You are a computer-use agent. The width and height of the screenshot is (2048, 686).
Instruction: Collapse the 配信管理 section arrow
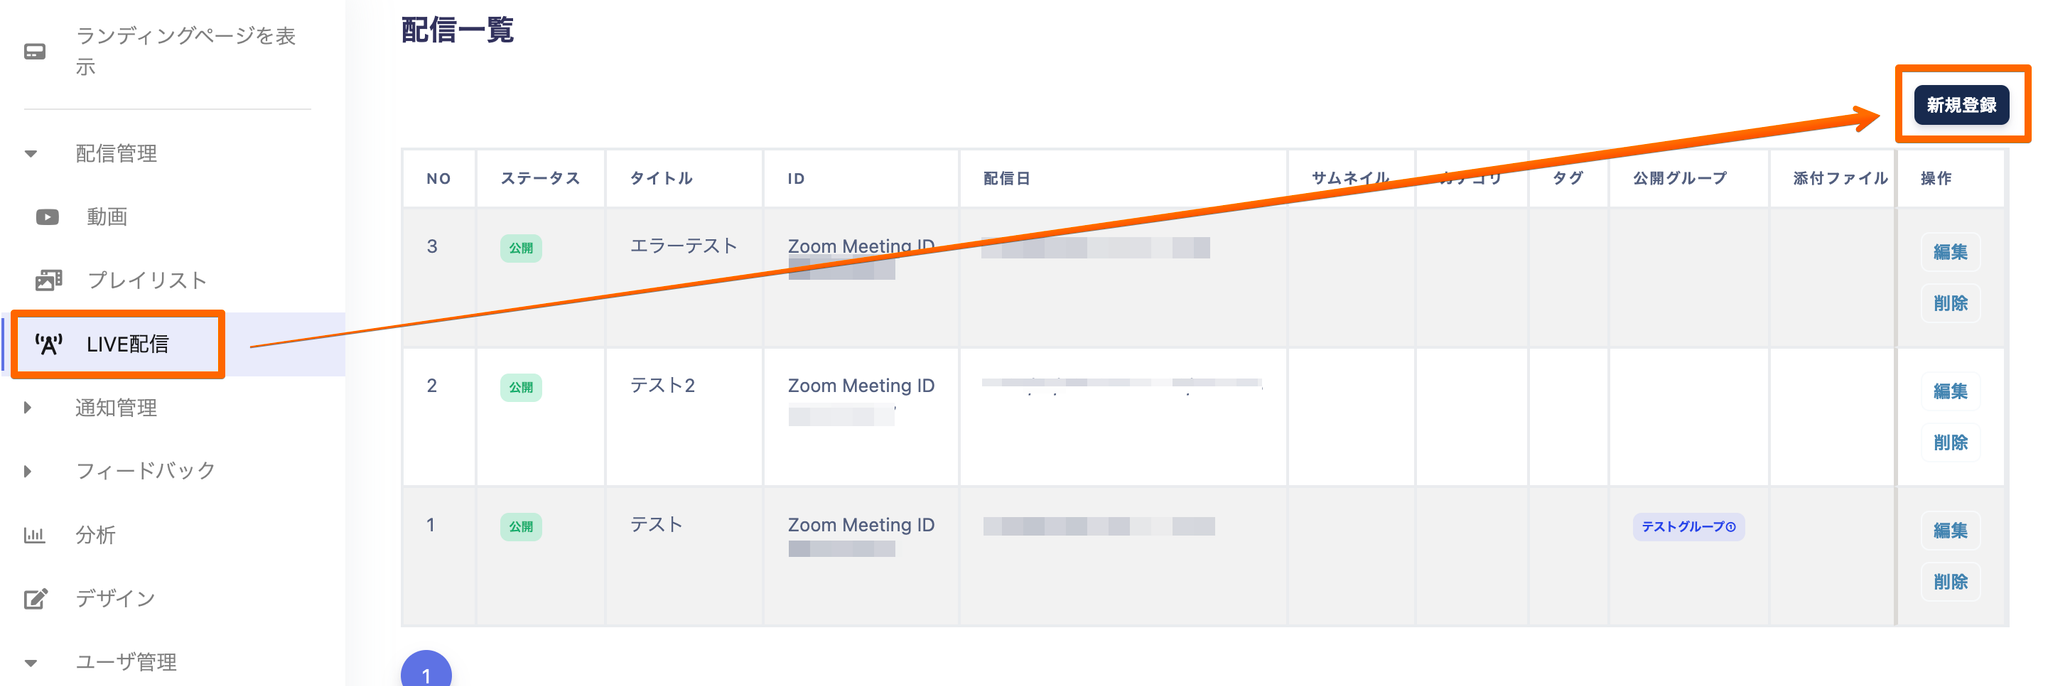[31, 154]
